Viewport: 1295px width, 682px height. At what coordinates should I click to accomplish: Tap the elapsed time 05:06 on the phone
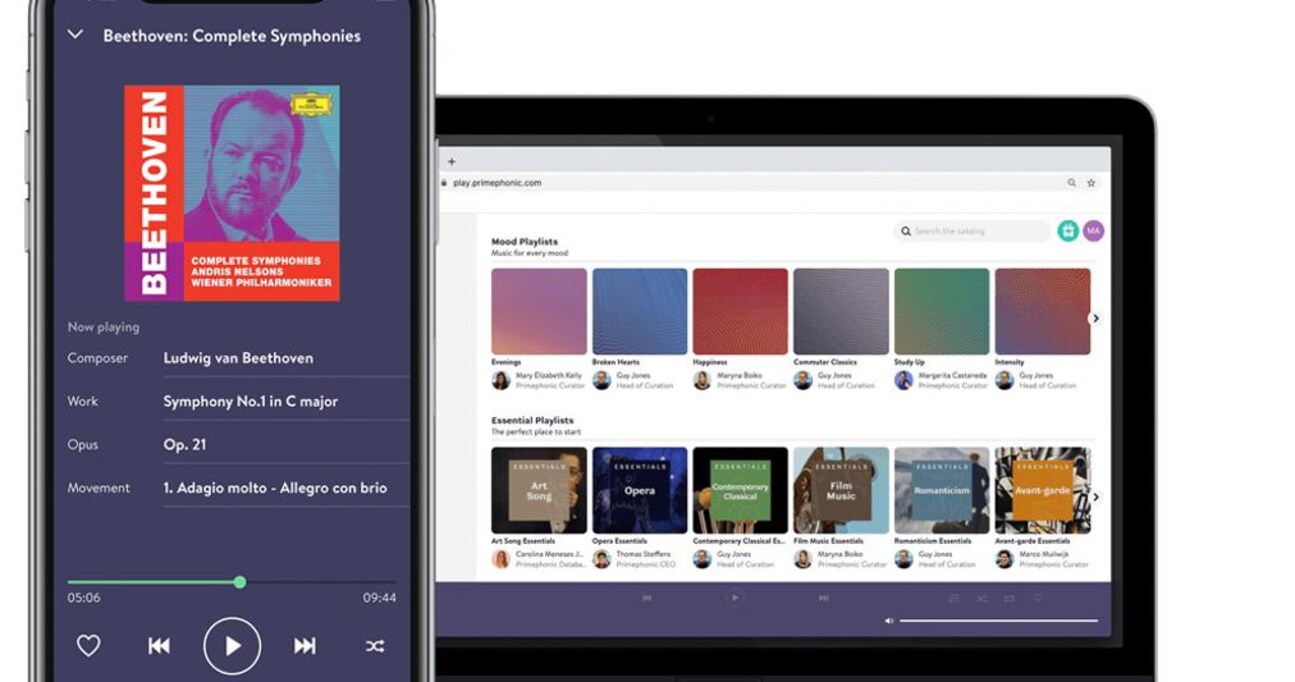pyautogui.click(x=83, y=598)
